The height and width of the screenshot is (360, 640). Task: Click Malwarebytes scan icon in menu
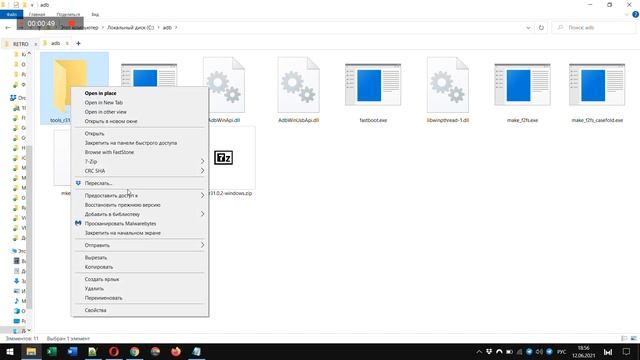click(x=78, y=223)
